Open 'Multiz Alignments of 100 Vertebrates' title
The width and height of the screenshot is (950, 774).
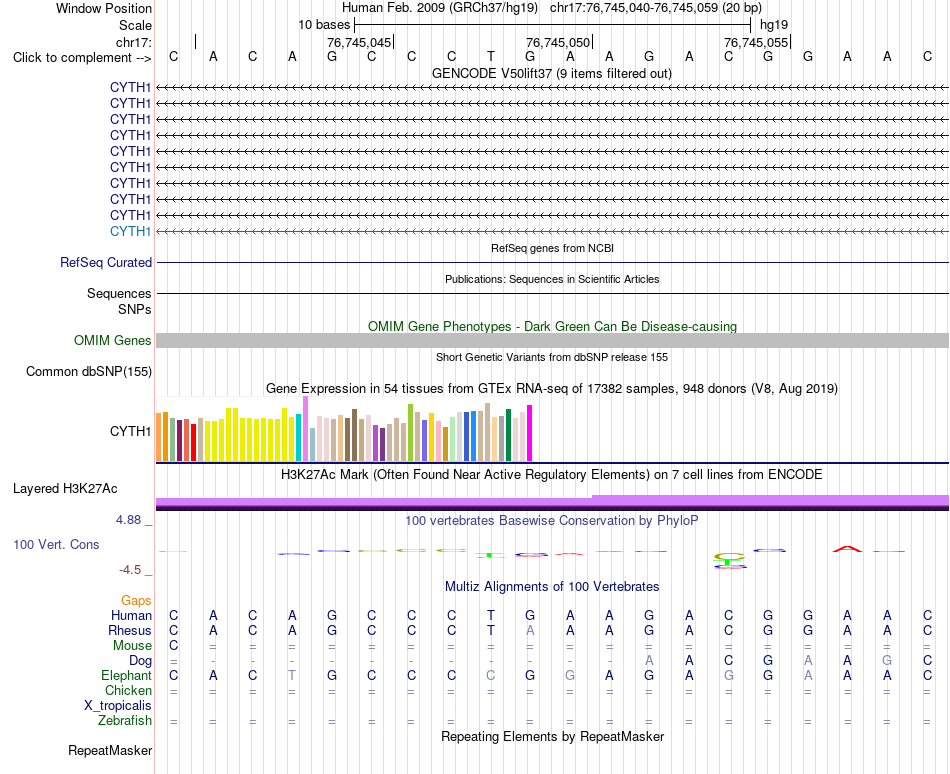[x=552, y=587]
